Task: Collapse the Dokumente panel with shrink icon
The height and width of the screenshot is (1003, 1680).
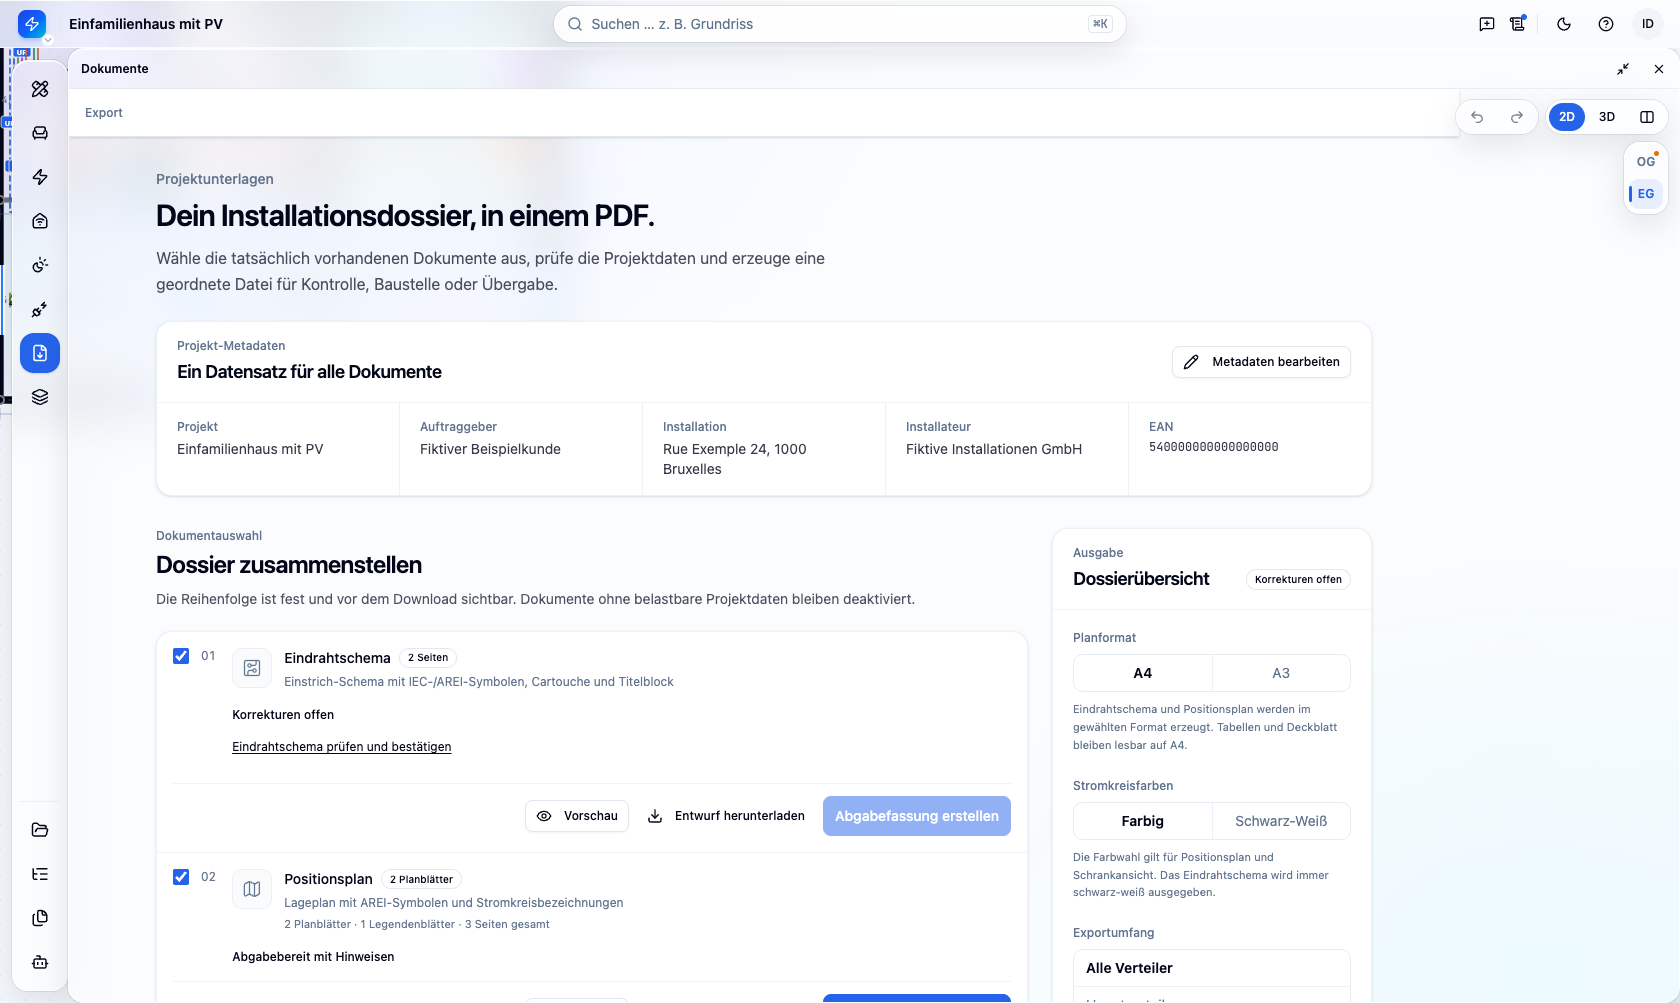Action: (1623, 69)
